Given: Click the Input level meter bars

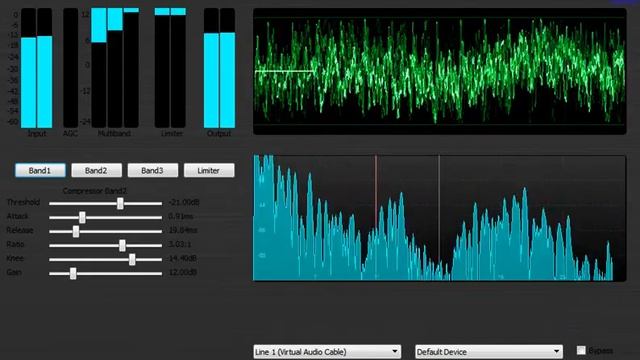Looking at the screenshot, I should point(36,68).
